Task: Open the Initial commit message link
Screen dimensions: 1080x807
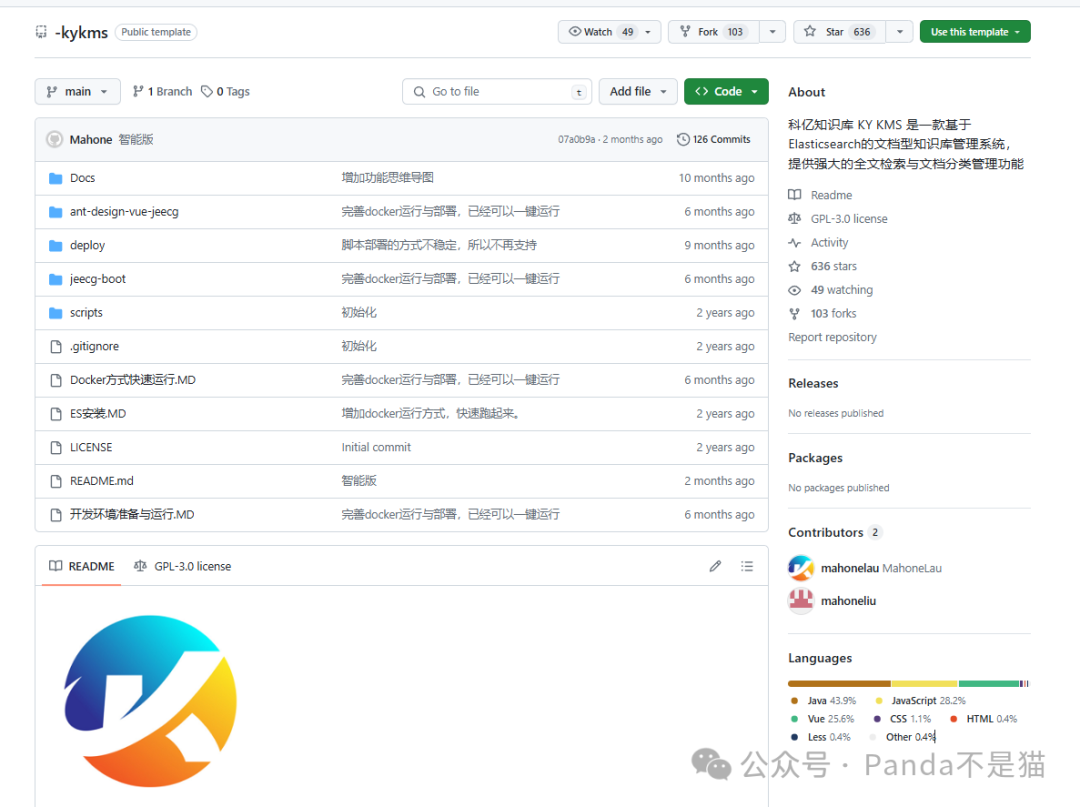Action: pos(376,448)
